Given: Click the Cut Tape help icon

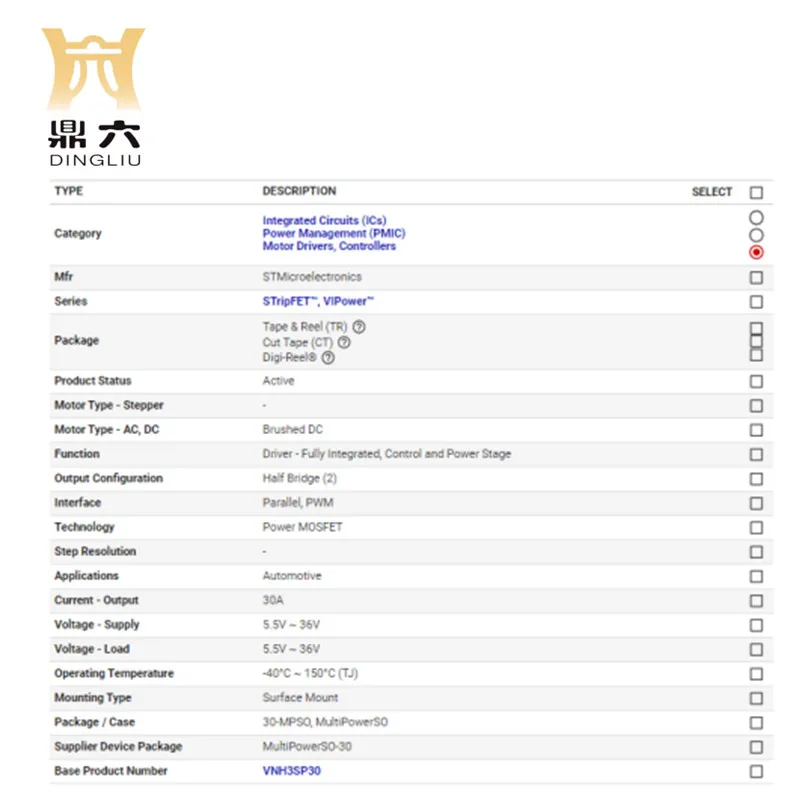Looking at the screenshot, I should click(344, 342).
